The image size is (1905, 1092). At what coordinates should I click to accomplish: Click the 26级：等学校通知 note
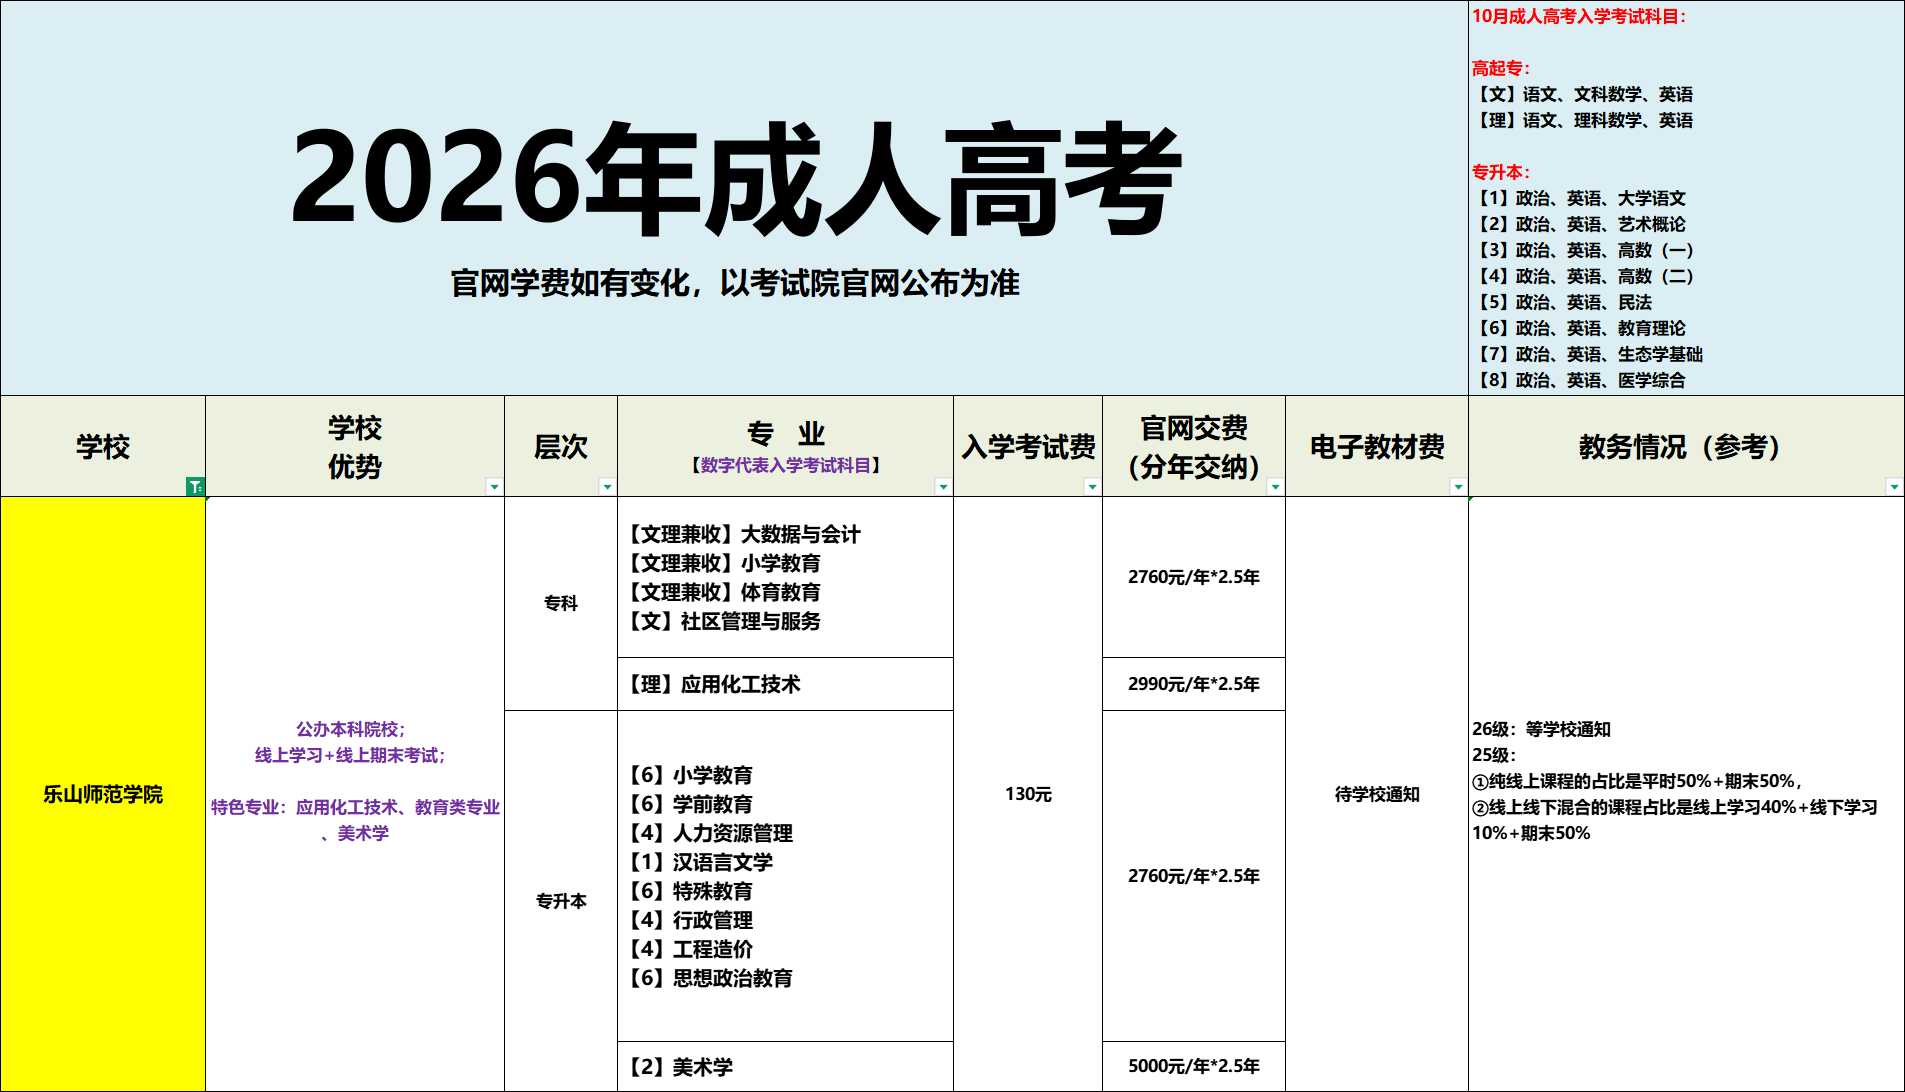tap(1541, 729)
